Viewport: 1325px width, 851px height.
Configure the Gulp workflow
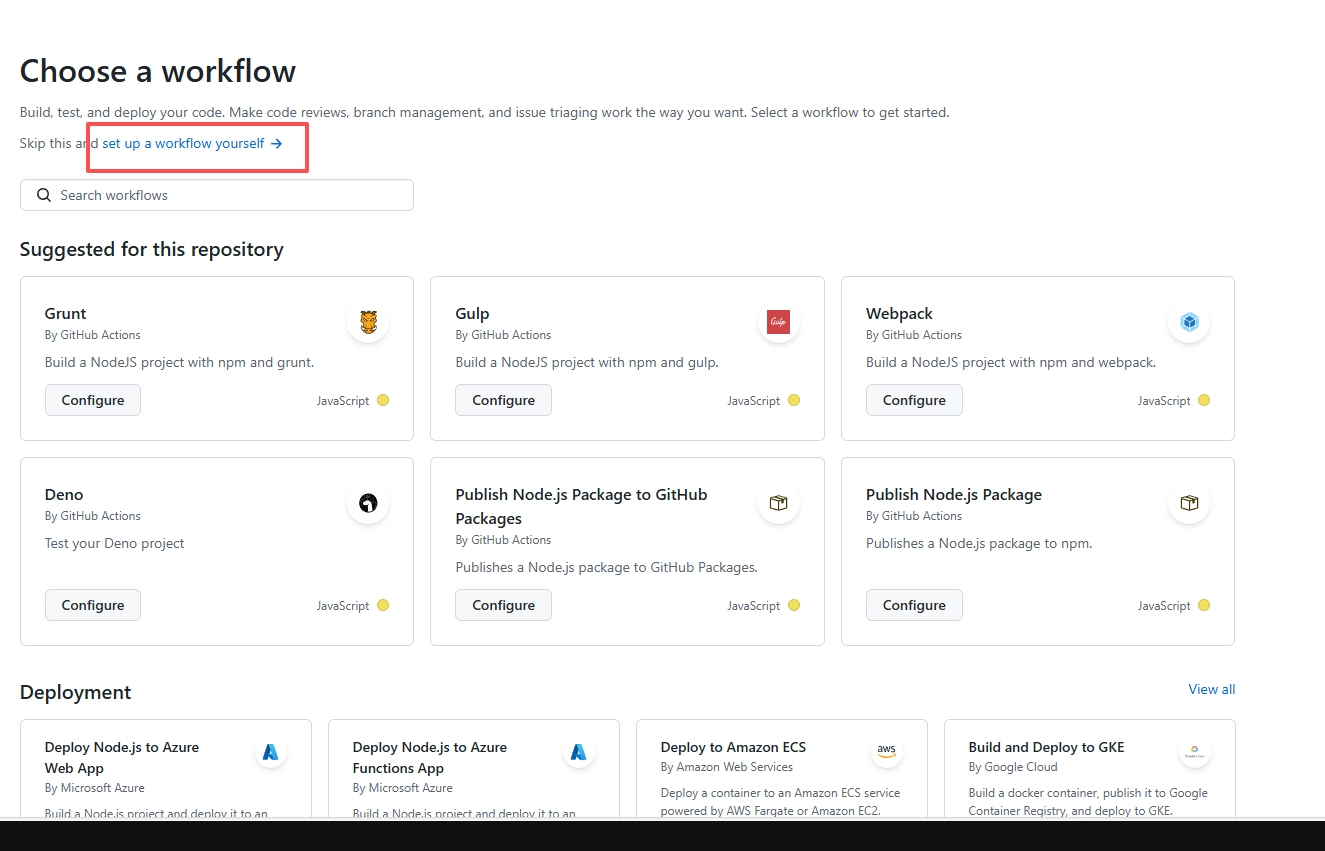503,400
